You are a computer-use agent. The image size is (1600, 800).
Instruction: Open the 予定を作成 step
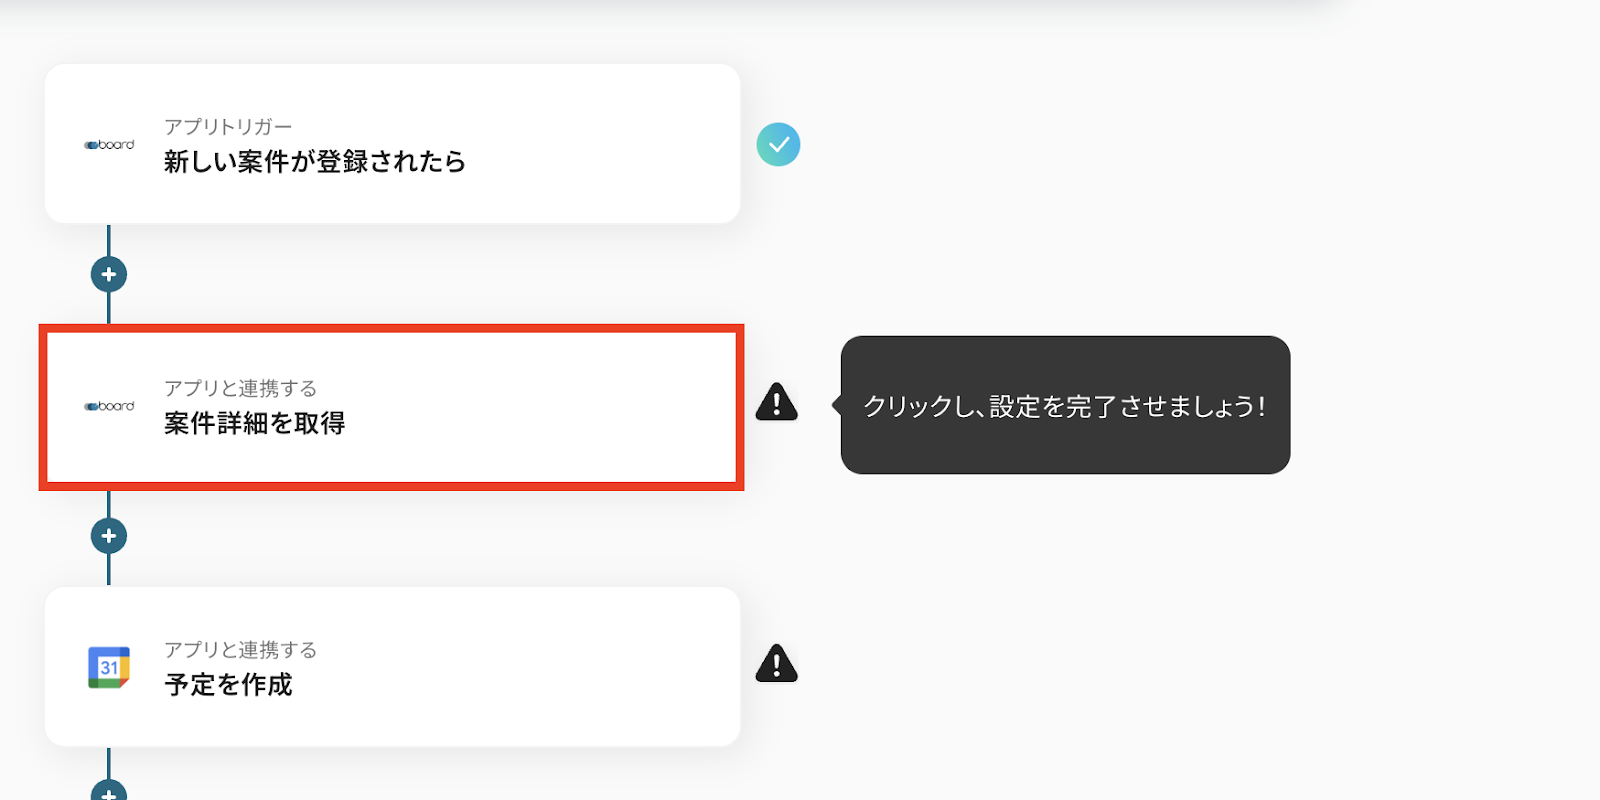pyautogui.click(x=392, y=667)
